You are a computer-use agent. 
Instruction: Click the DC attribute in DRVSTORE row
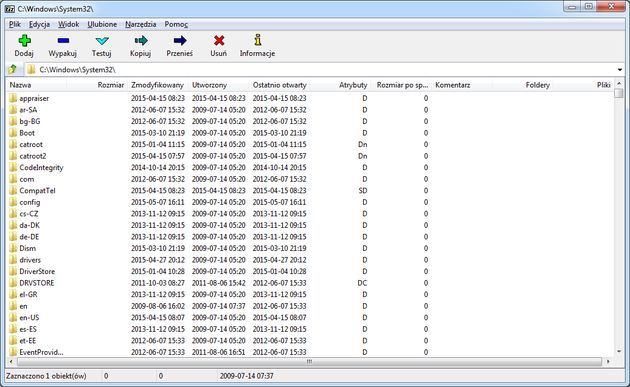click(x=362, y=283)
